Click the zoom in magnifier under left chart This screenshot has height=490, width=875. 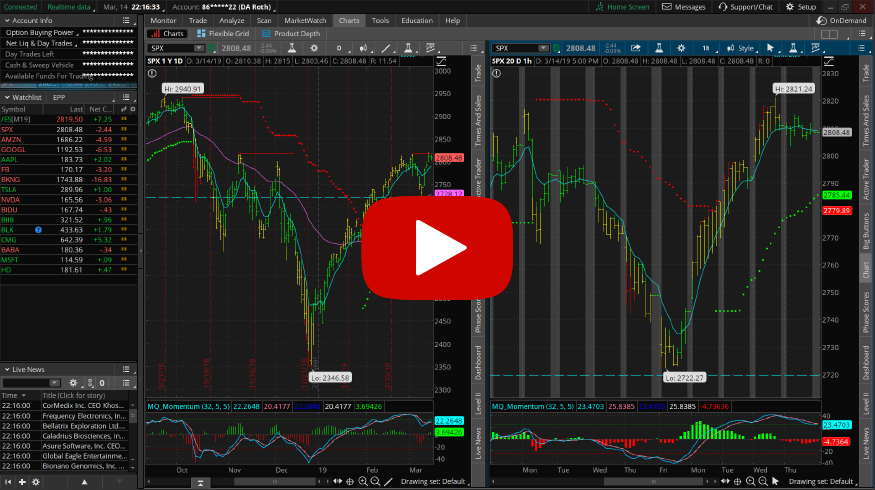pyautogui.click(x=363, y=481)
